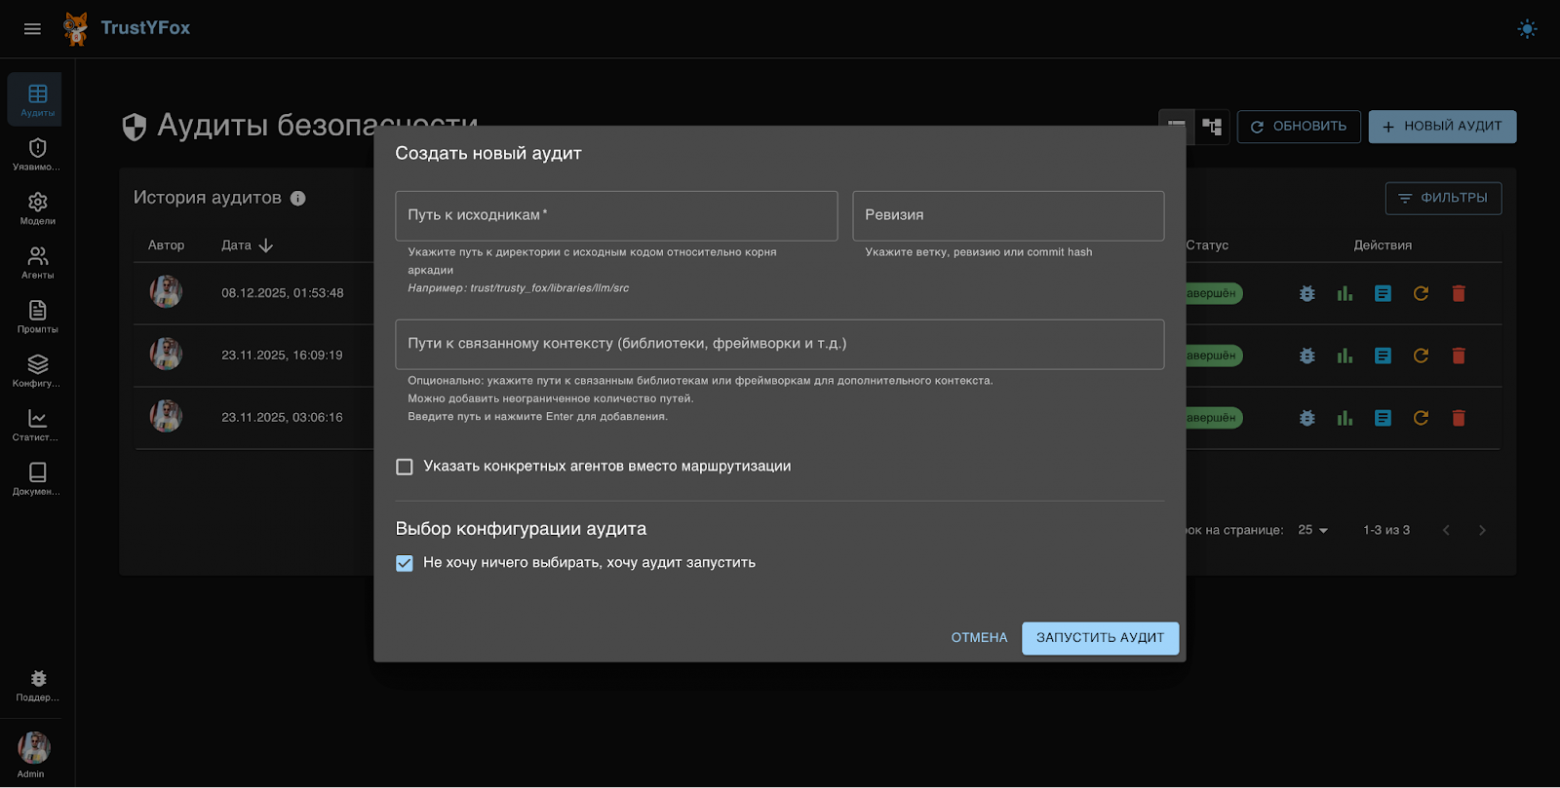Click author avatar of 23.11.2025 16:09:19 audit
The image size is (1560, 788).
point(166,354)
